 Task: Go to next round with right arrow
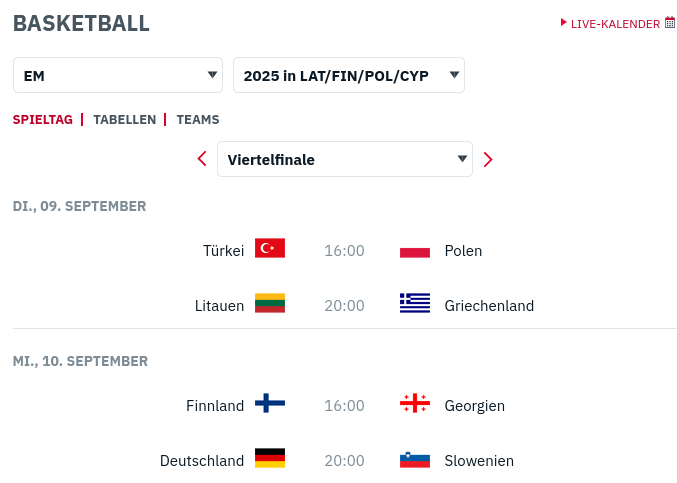[488, 159]
